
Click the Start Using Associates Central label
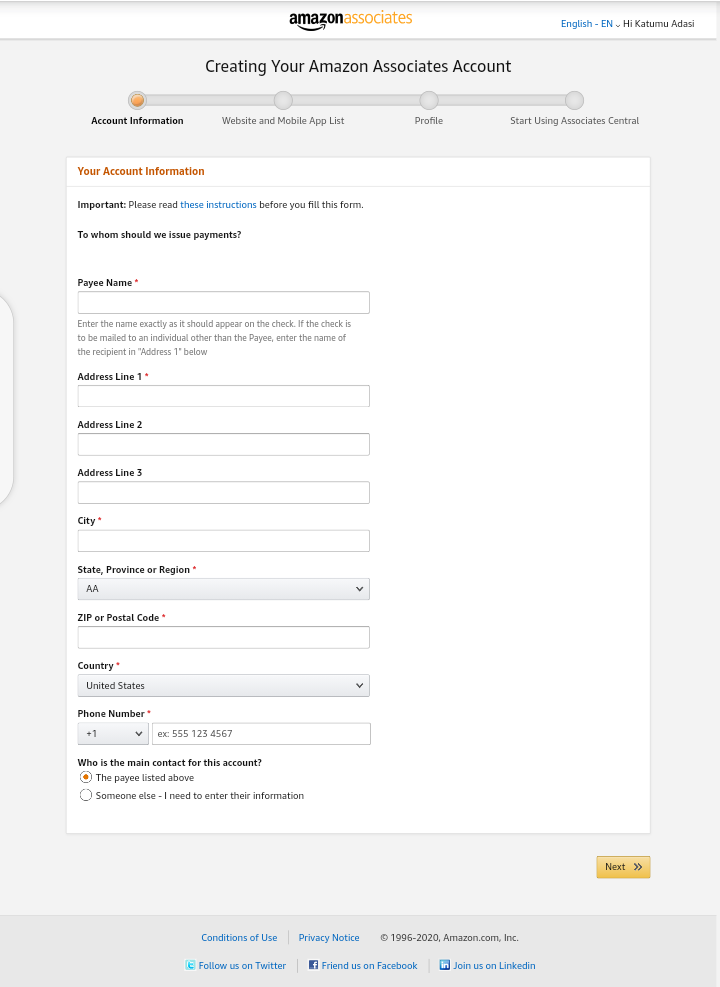pyautogui.click(x=574, y=121)
